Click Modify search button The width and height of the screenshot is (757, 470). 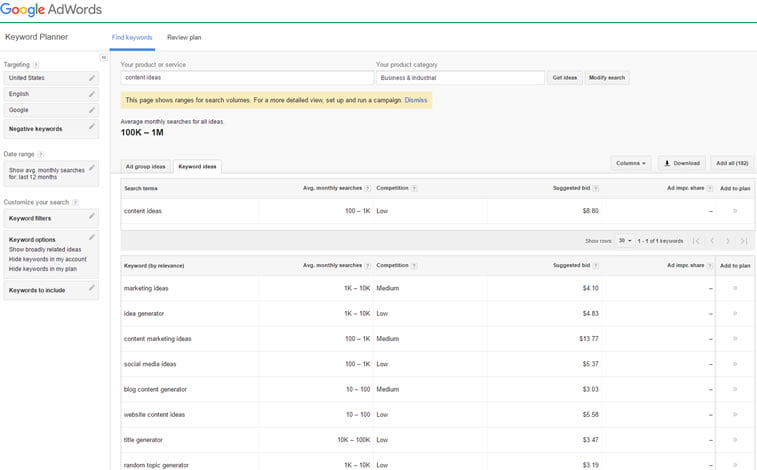tap(607, 78)
